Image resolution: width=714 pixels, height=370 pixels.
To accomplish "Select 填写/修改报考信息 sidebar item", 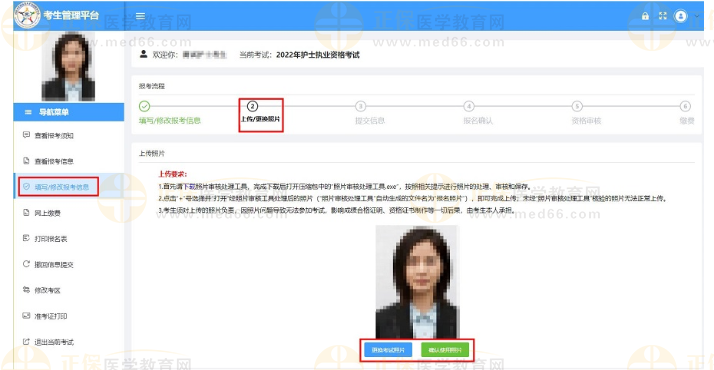I will pyautogui.click(x=58, y=187).
